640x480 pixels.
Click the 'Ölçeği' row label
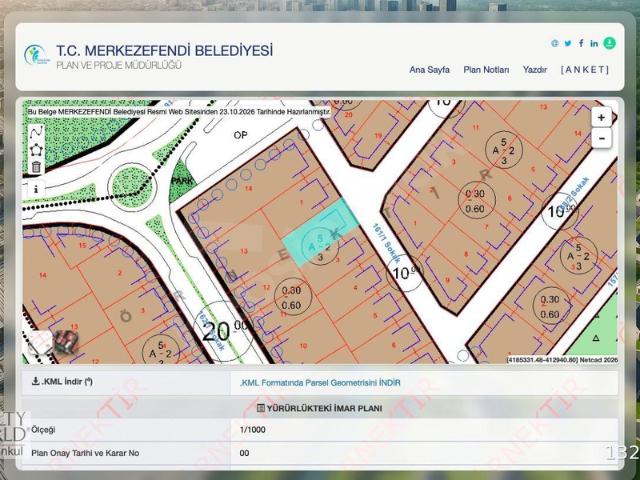pos(43,430)
